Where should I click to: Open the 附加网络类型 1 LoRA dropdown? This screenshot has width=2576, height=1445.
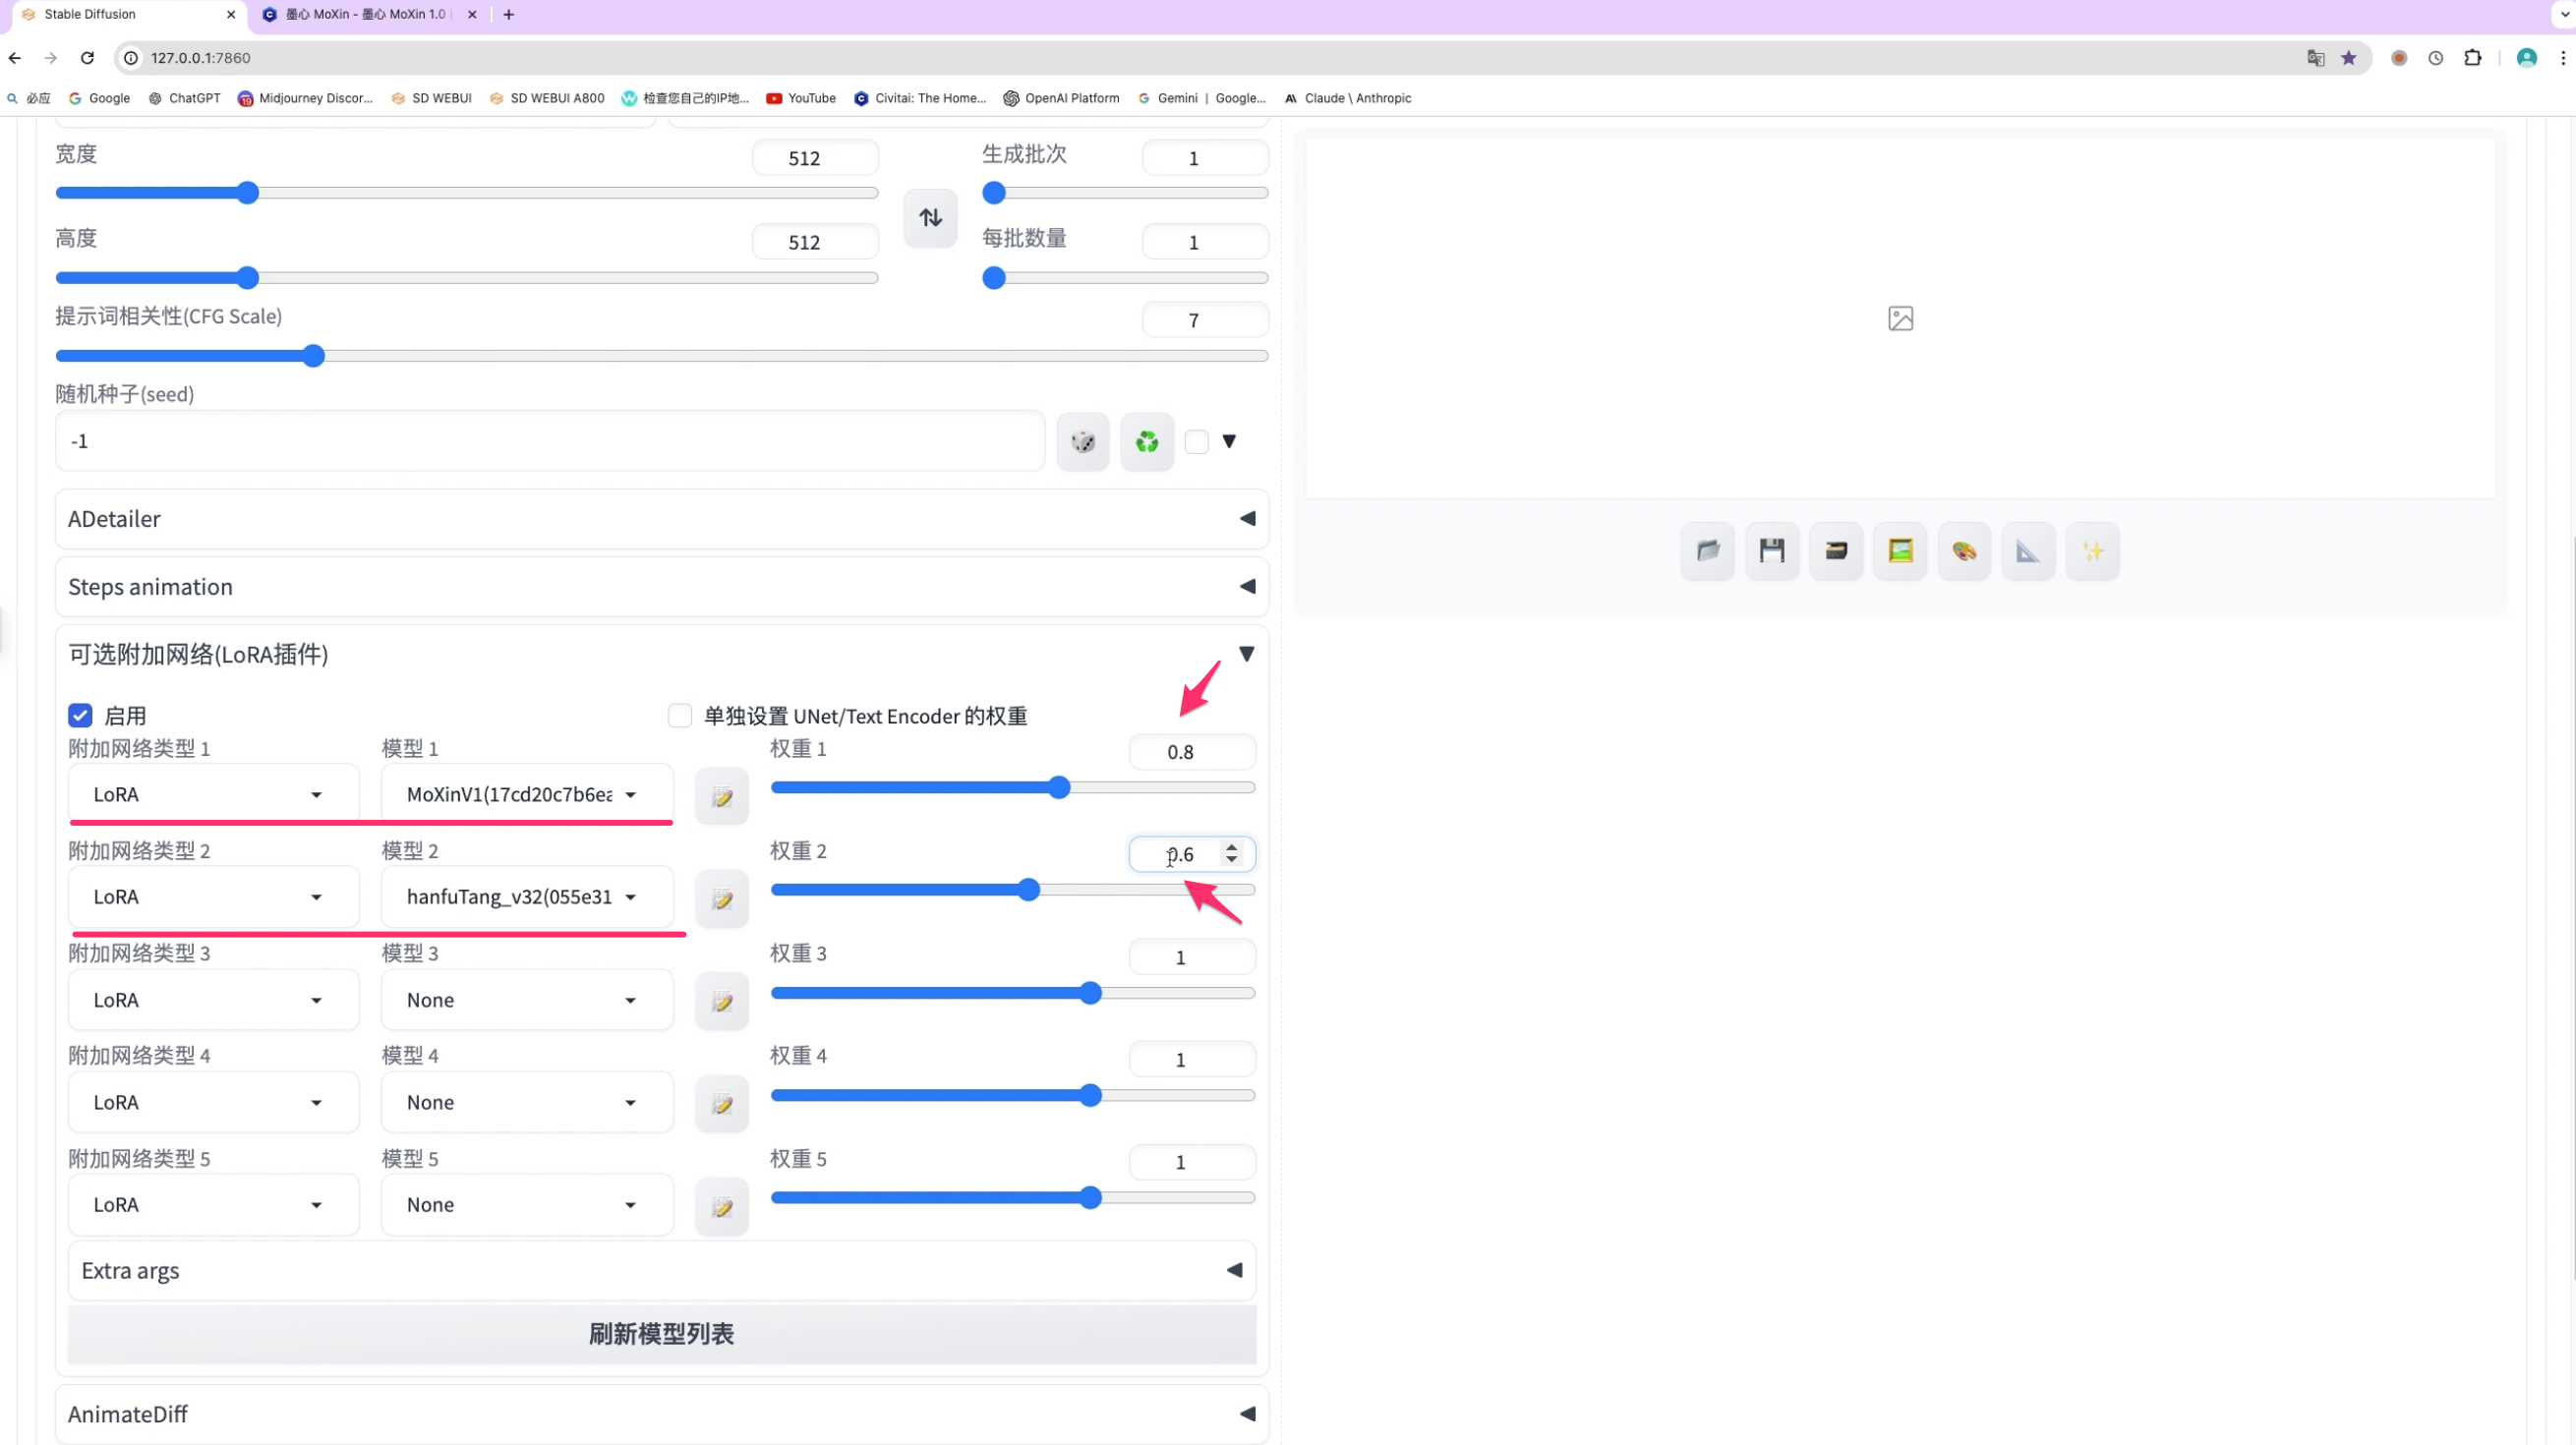point(213,795)
